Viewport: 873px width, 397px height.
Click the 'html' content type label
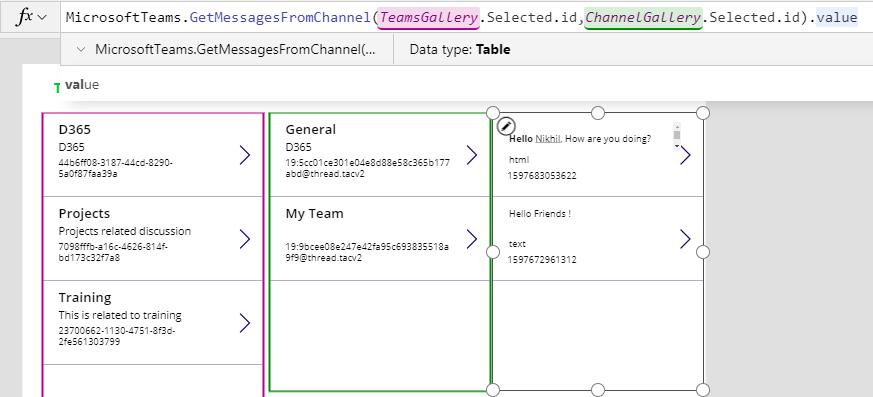coord(519,160)
